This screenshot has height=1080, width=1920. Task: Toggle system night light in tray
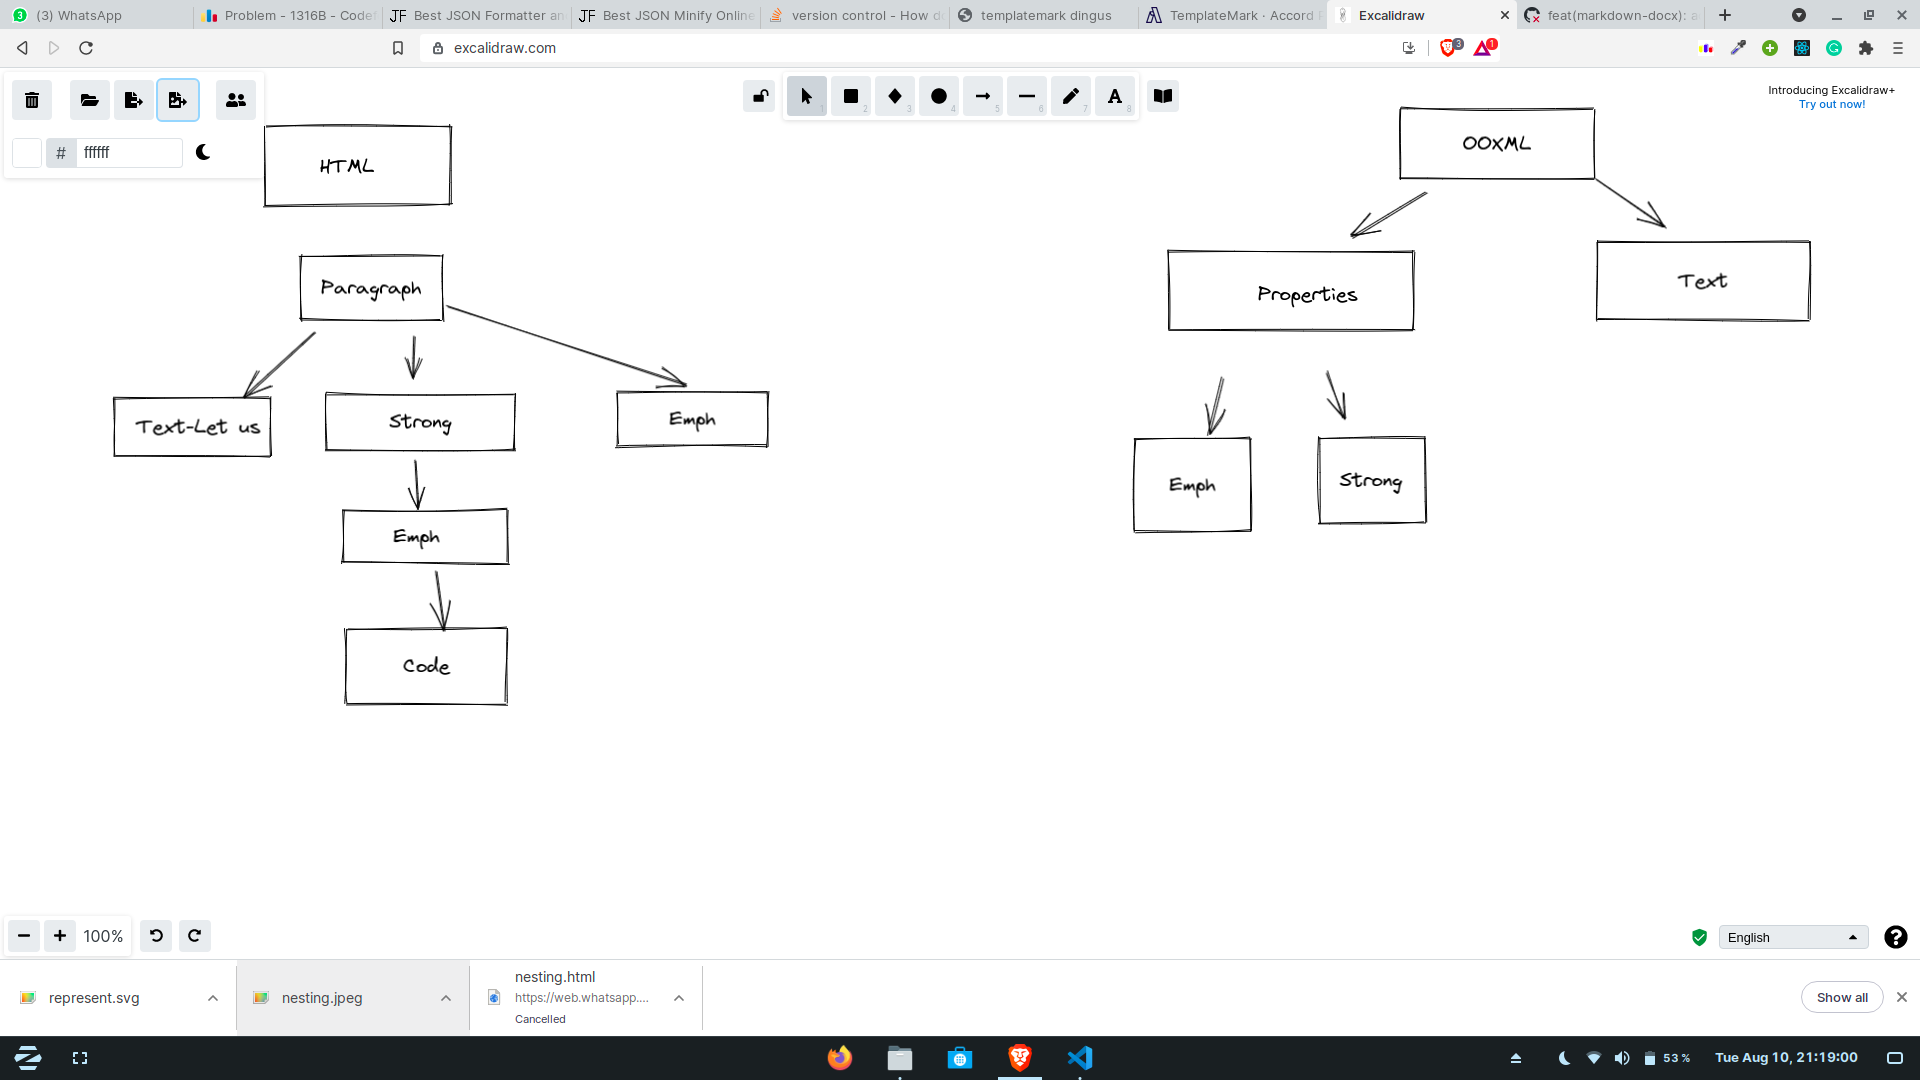pyautogui.click(x=1564, y=1058)
